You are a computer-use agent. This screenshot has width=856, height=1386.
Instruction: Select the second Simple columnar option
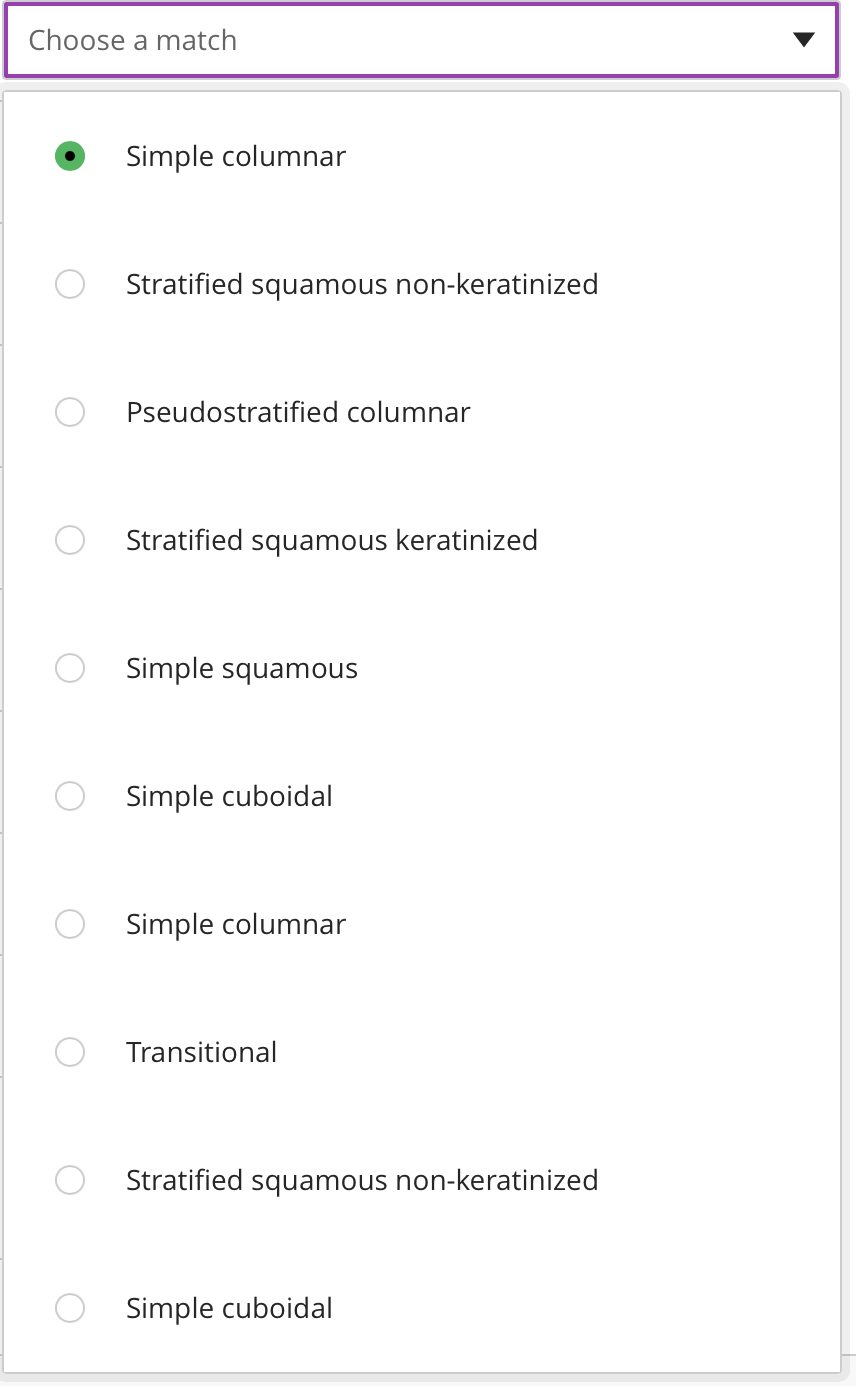point(70,924)
